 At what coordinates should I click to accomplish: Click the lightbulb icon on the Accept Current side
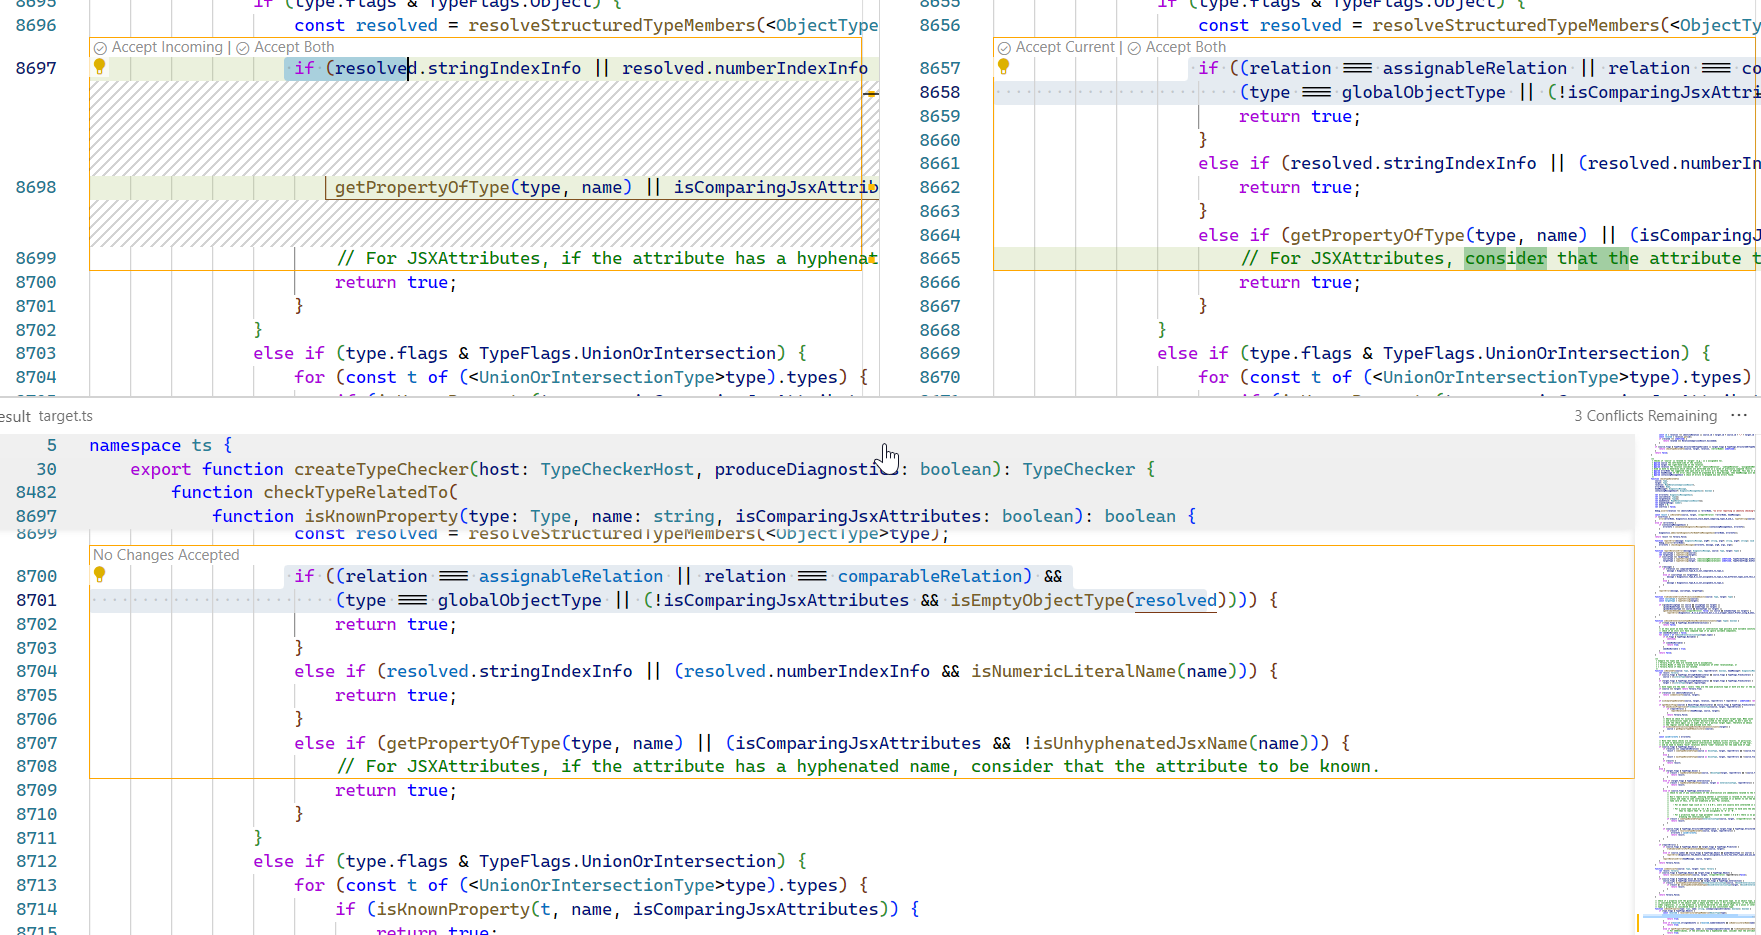pos(1003,66)
